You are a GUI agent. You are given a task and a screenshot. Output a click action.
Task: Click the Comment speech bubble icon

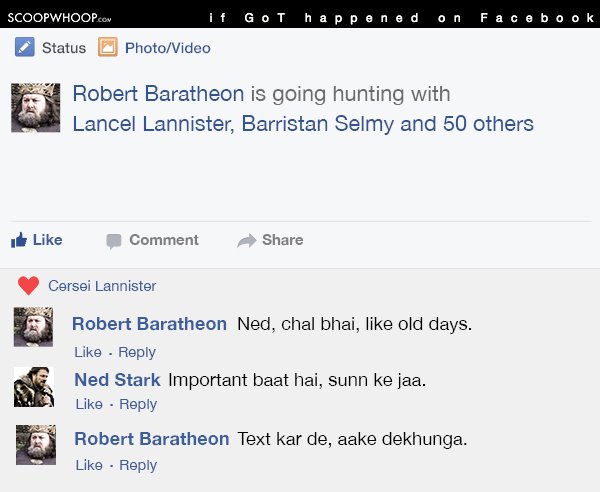[114, 241]
